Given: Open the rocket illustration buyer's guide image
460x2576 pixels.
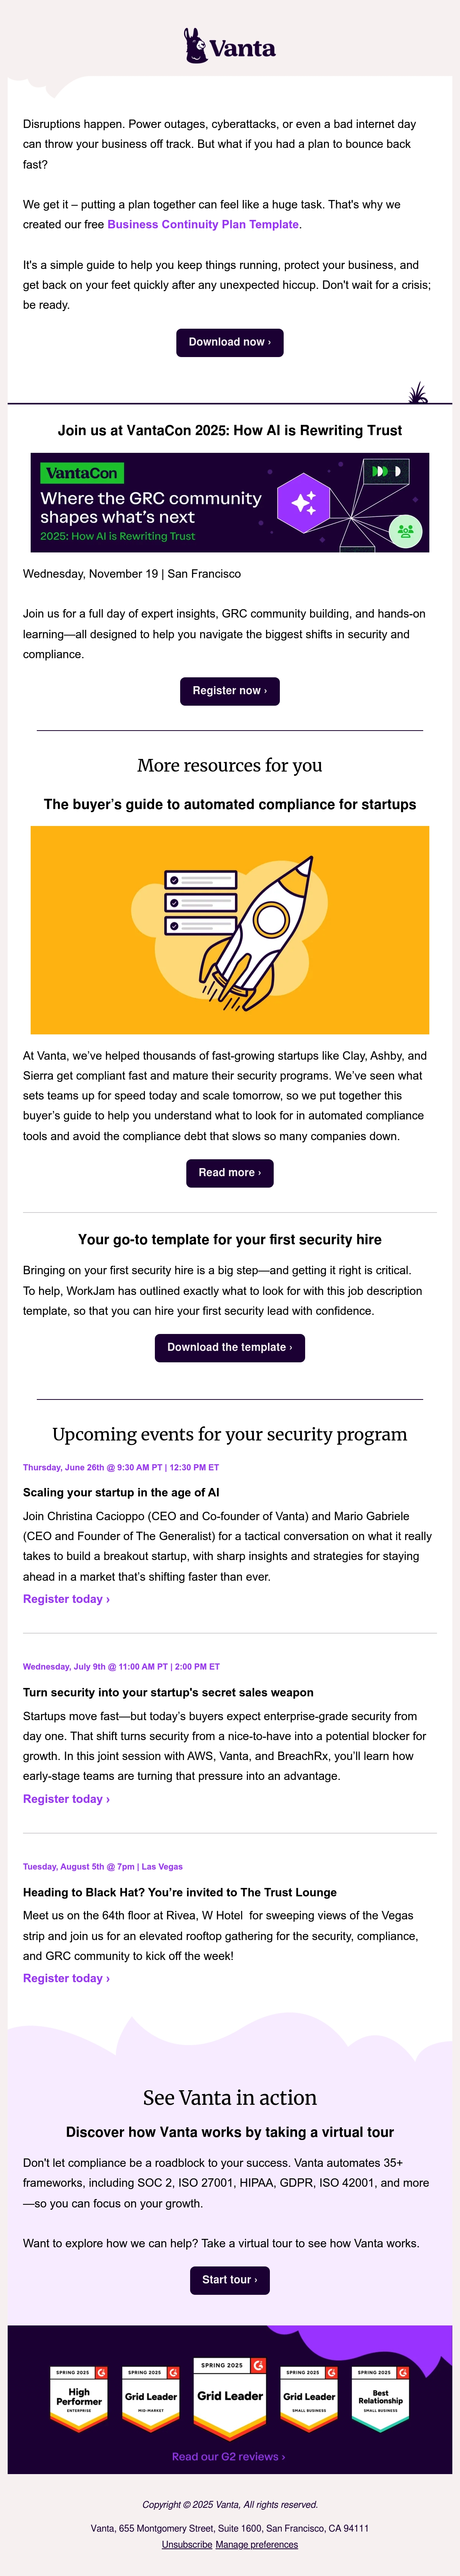Looking at the screenshot, I should pos(230,930).
